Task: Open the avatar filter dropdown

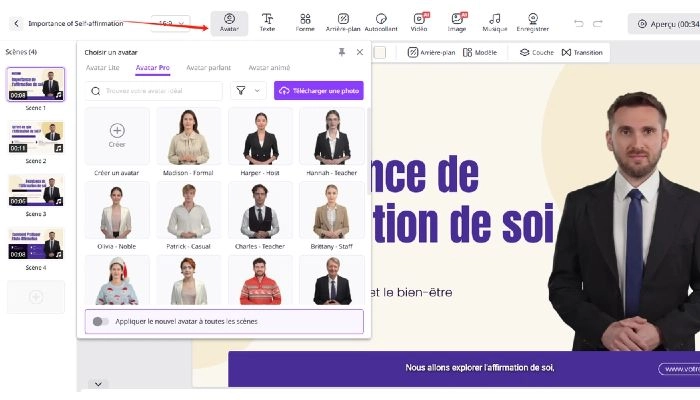Action: 248,91
